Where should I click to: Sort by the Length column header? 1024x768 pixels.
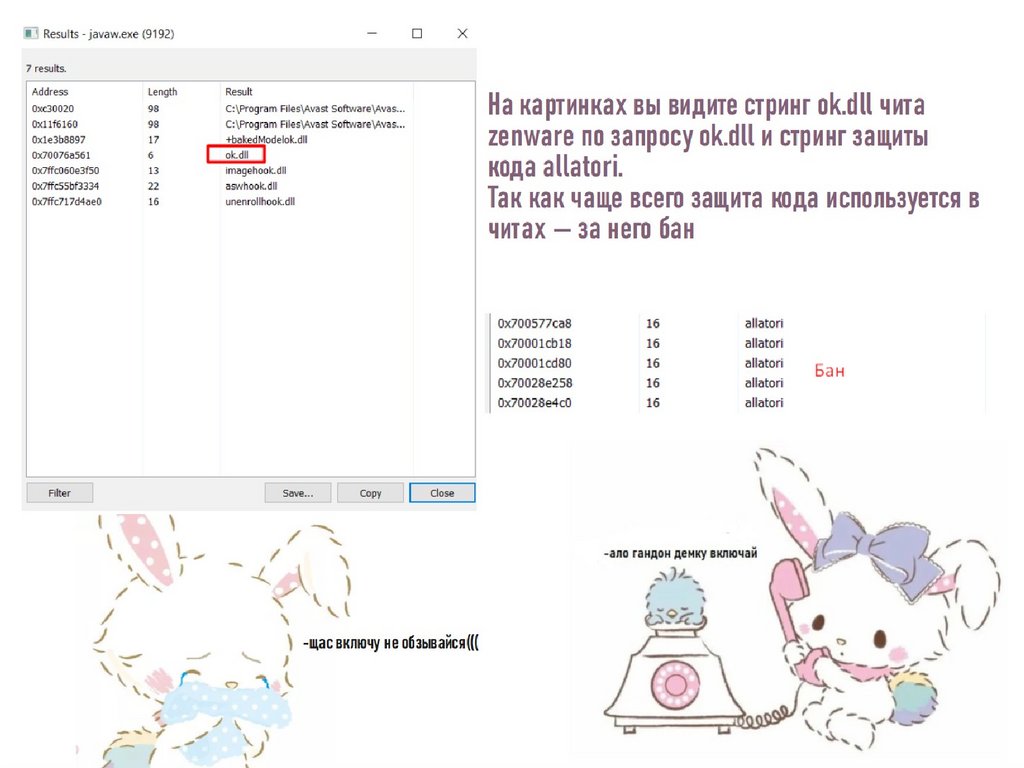[162, 92]
